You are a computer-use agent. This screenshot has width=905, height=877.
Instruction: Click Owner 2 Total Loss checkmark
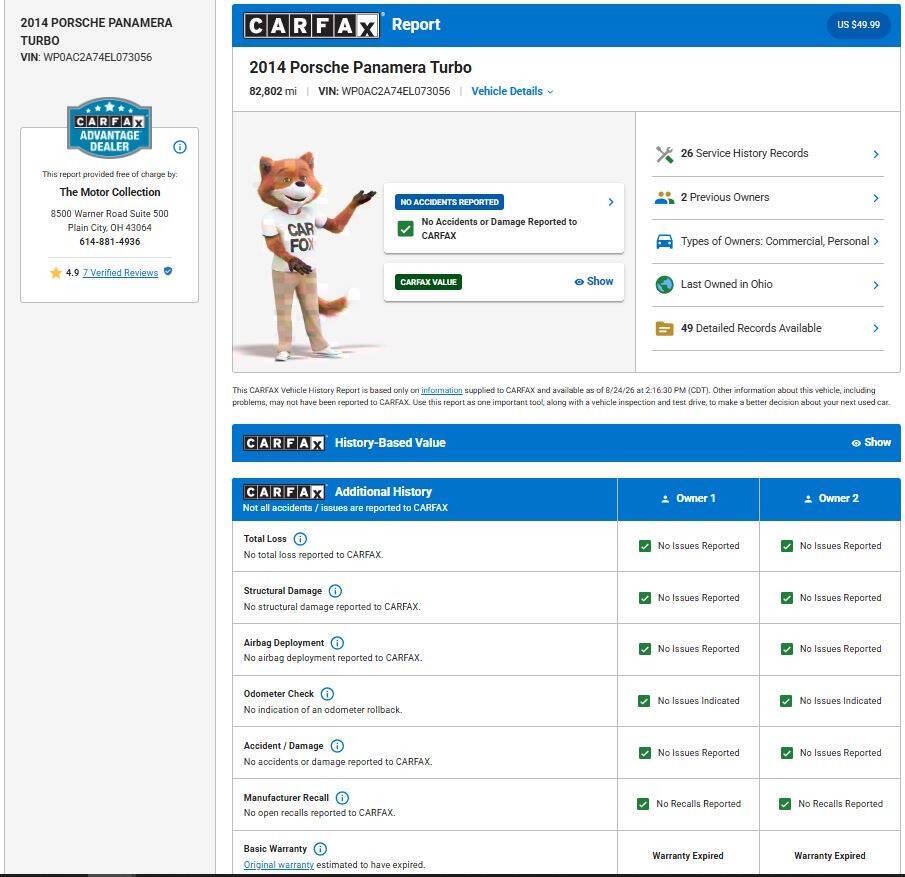tap(787, 546)
